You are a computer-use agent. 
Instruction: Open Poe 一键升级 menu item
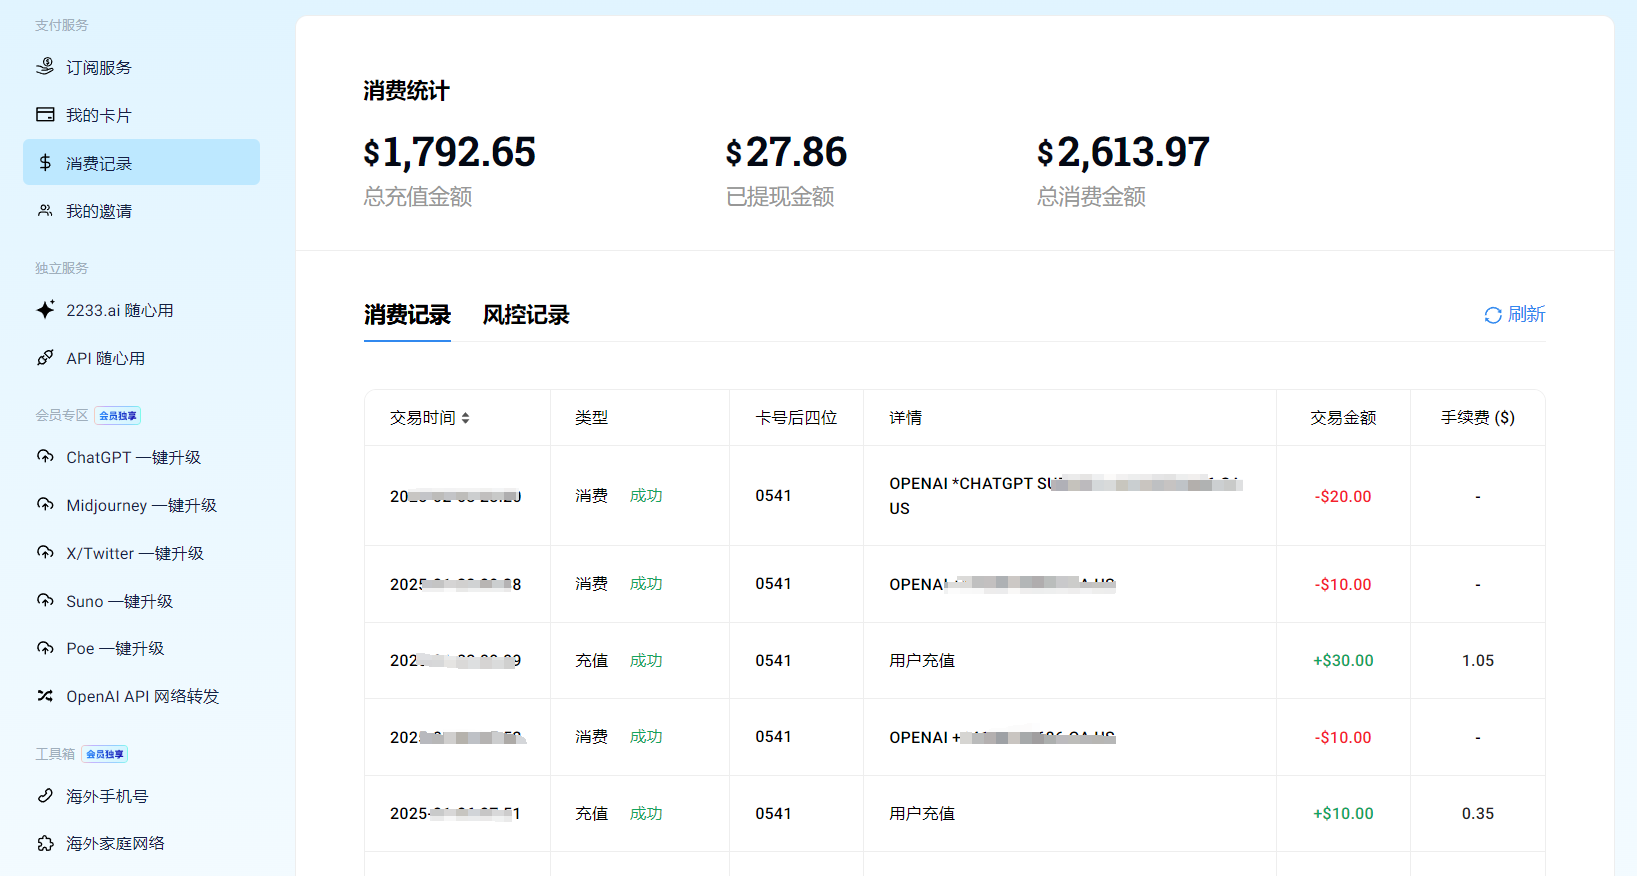coord(115,648)
